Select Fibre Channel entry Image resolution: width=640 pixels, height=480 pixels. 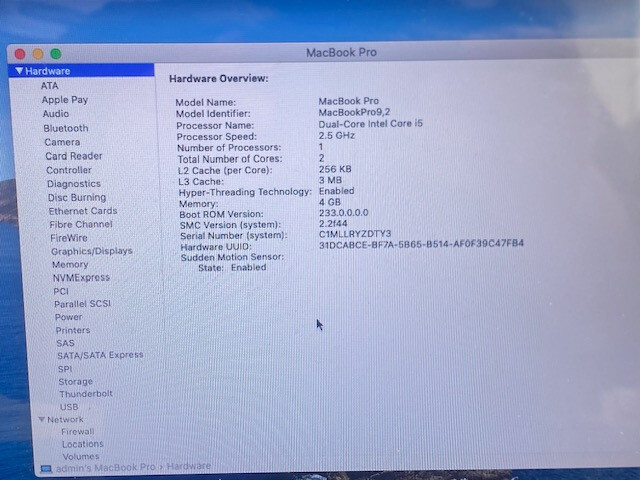pos(81,224)
